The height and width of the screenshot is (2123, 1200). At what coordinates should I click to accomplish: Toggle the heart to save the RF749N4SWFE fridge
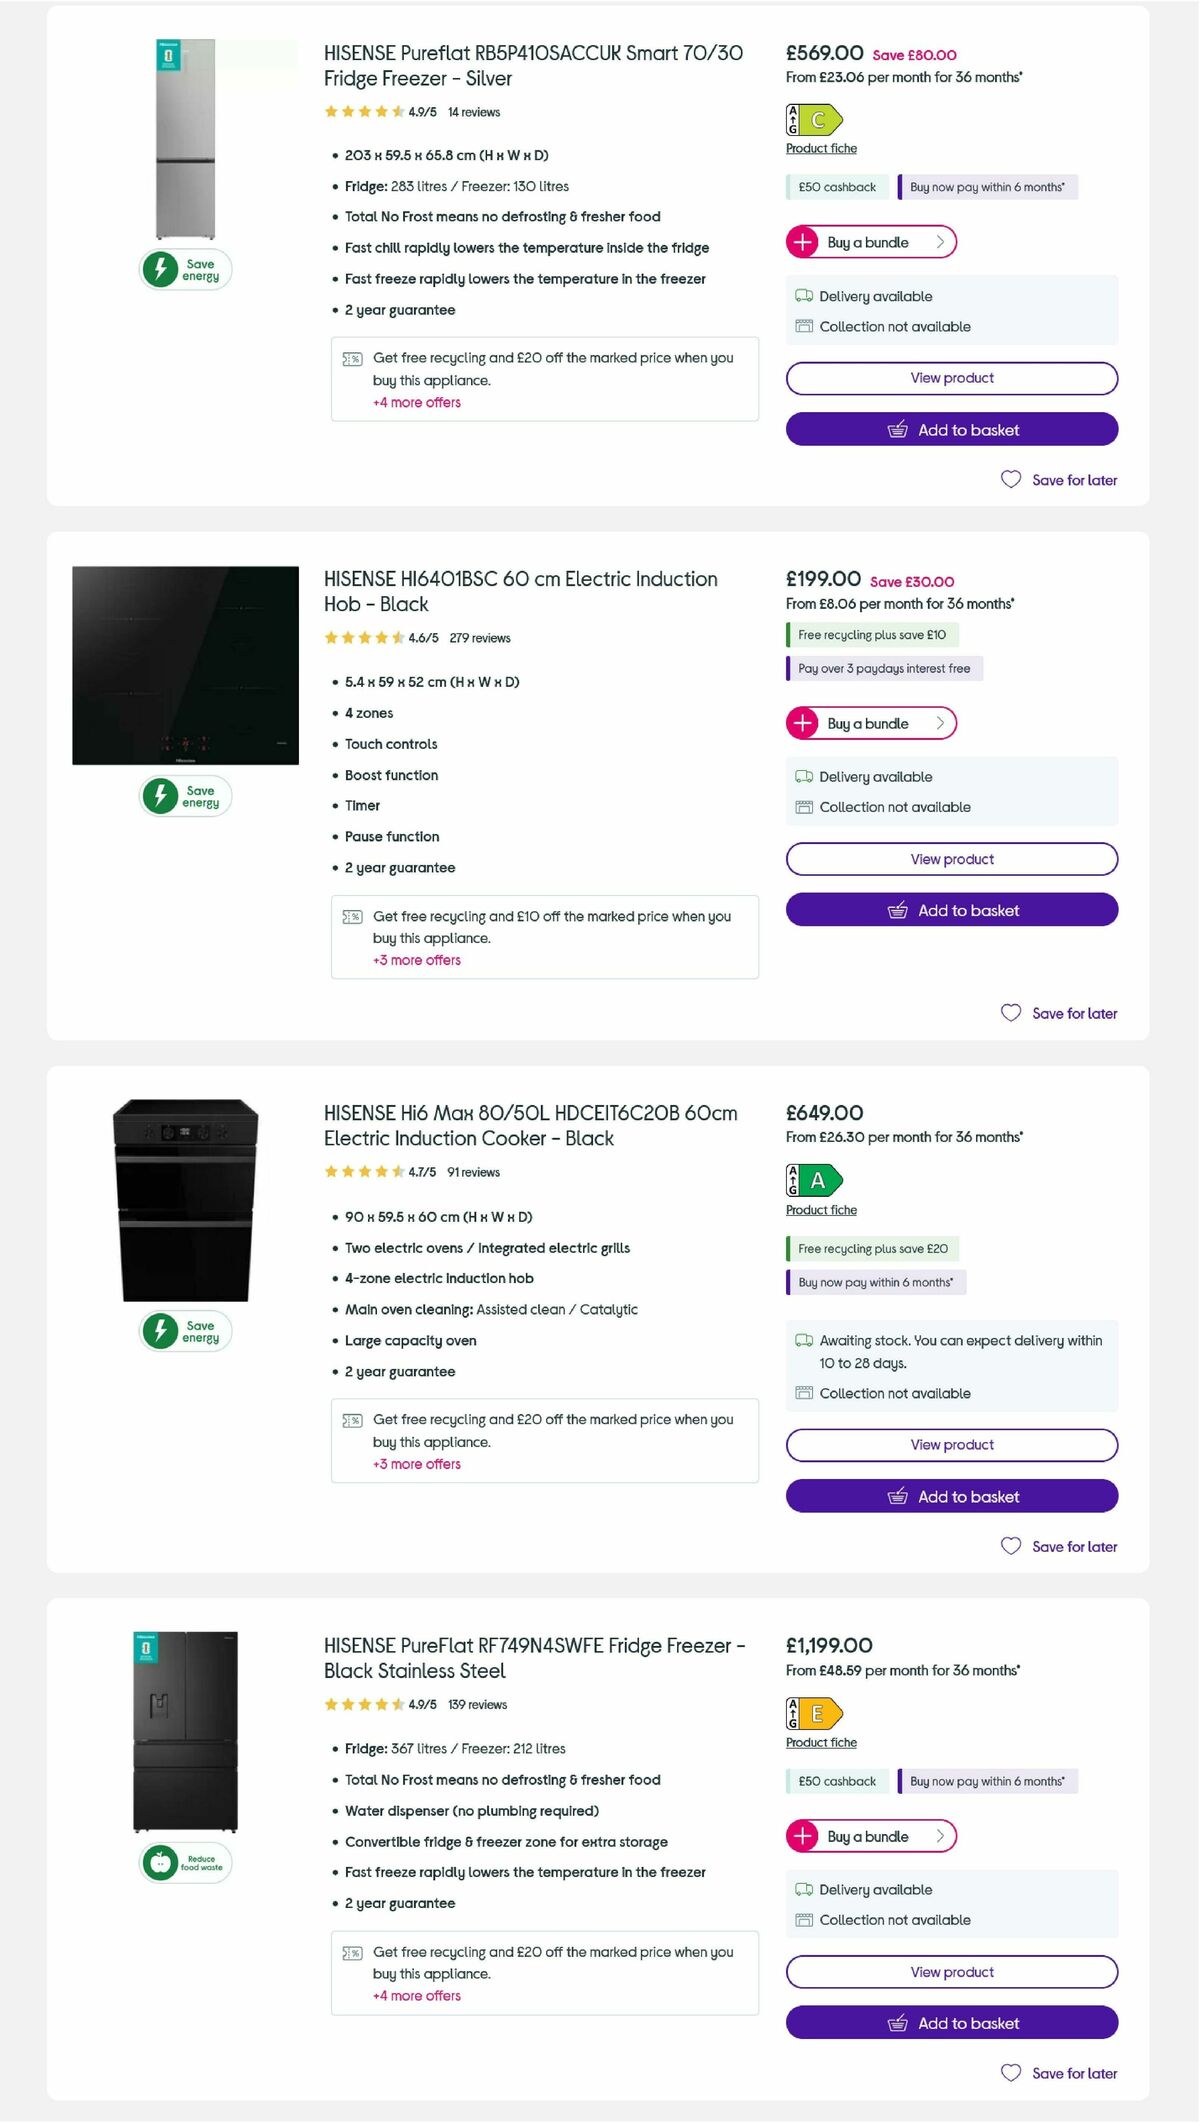[1011, 2073]
